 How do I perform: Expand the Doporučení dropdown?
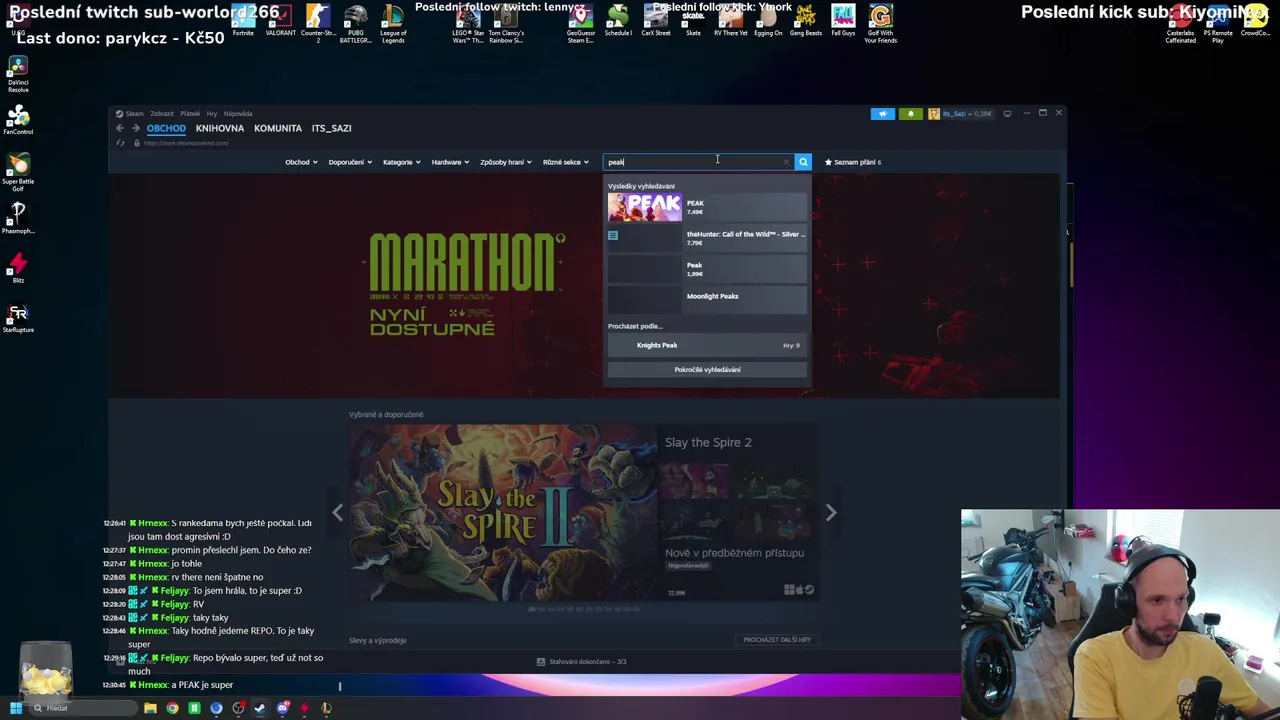350,162
